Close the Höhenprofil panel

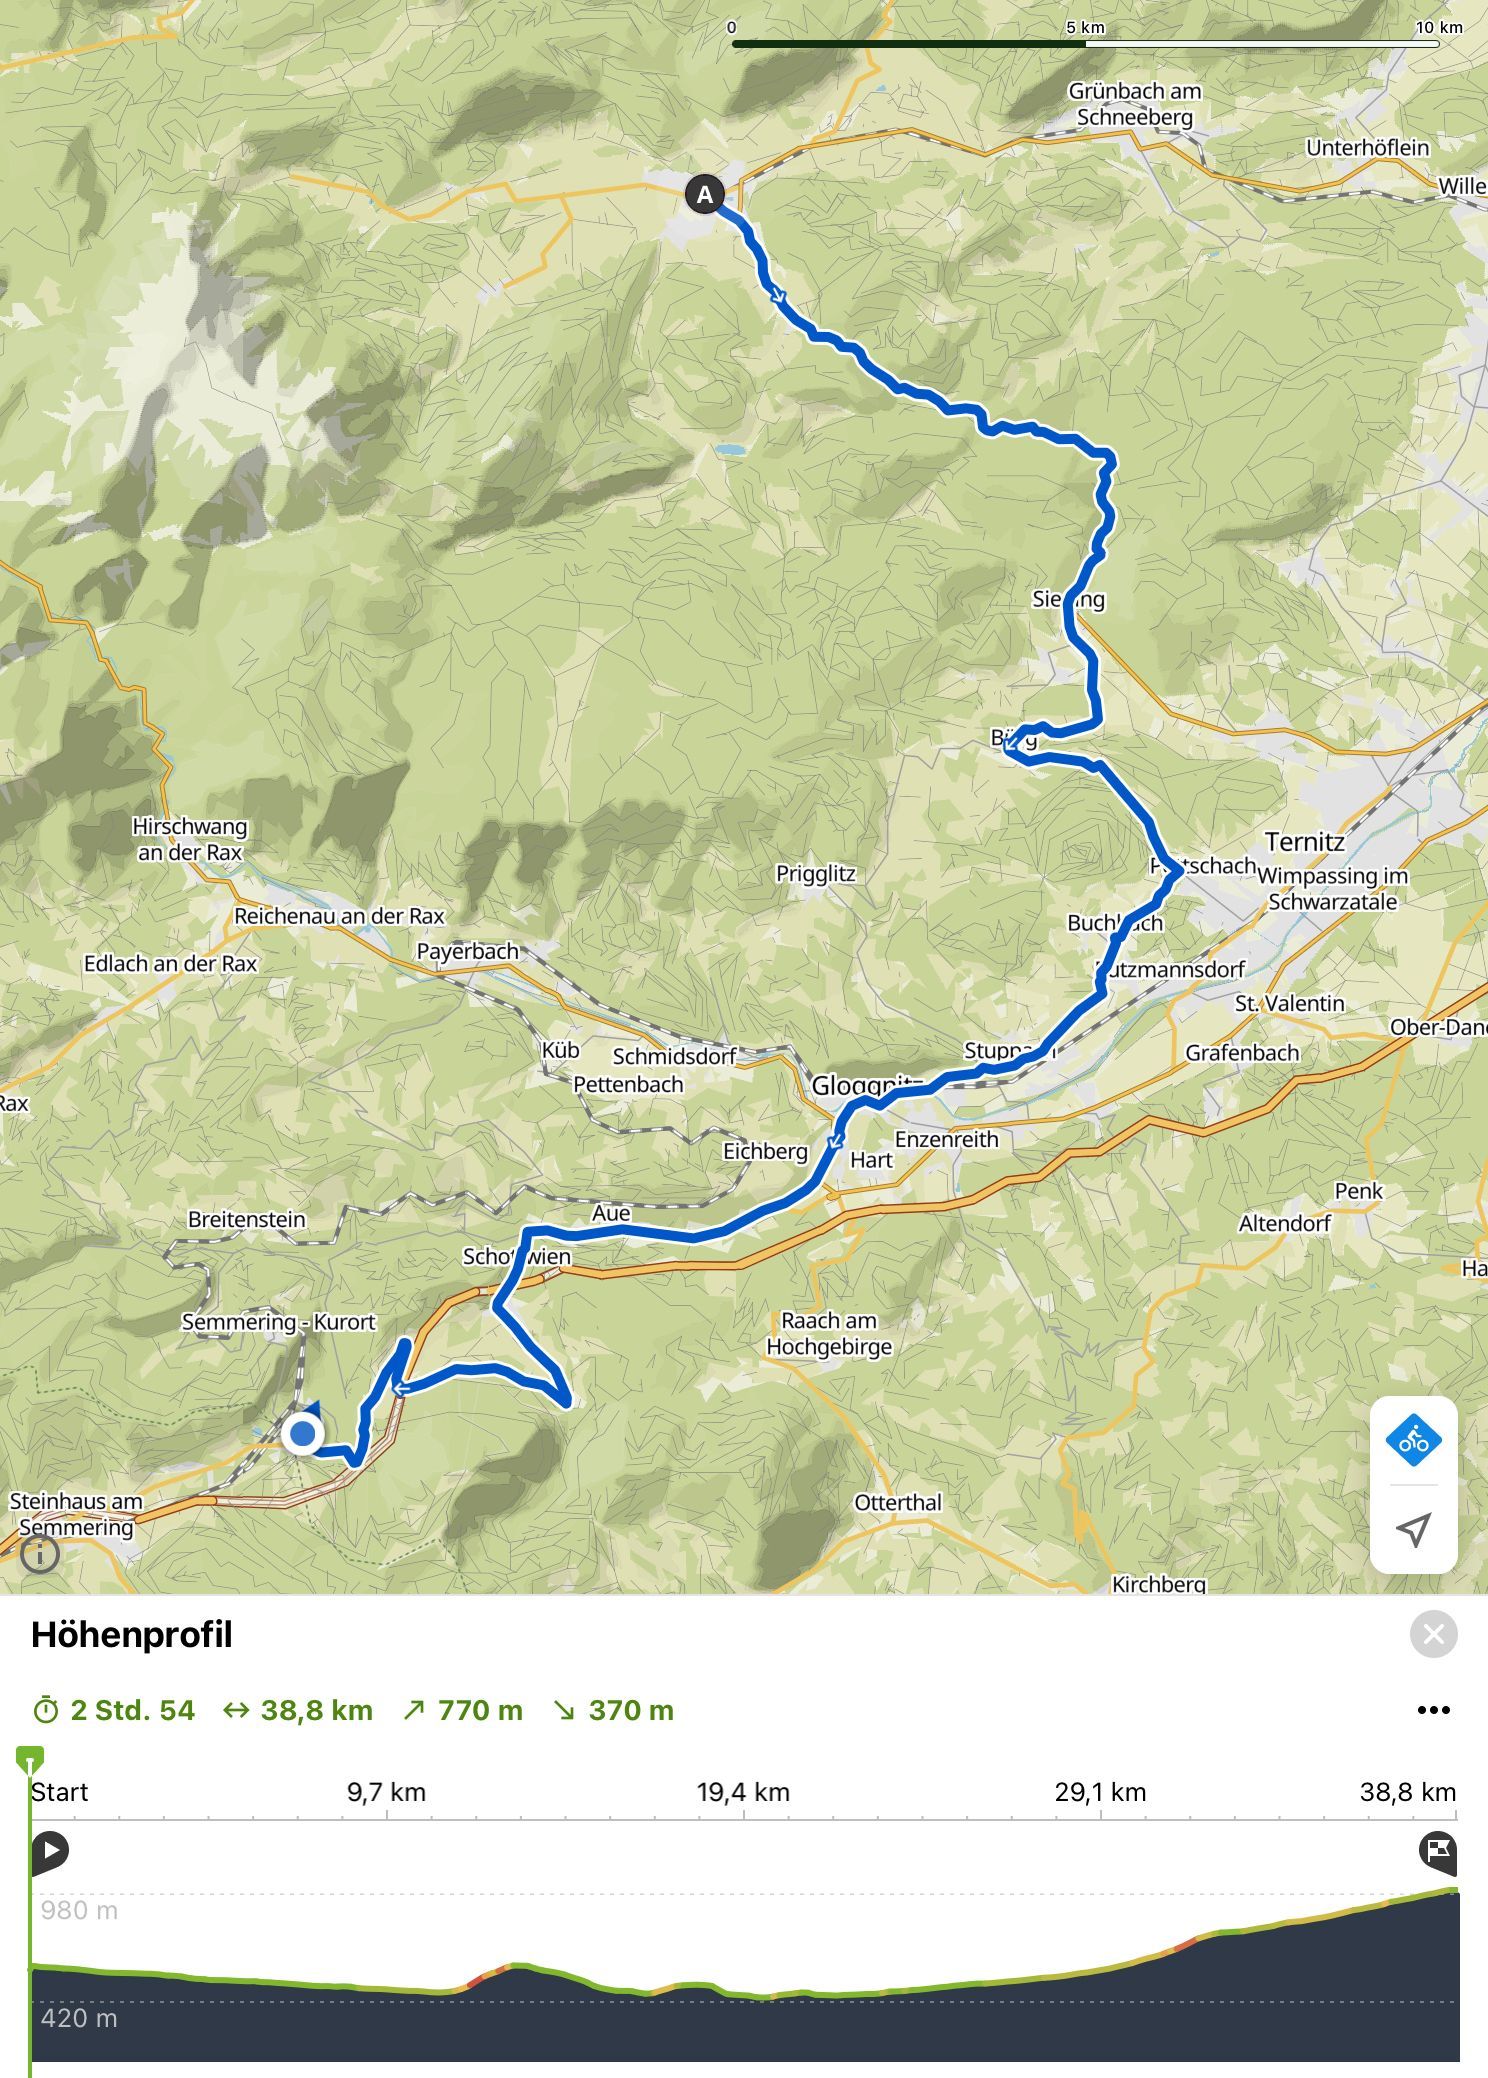point(1433,1634)
